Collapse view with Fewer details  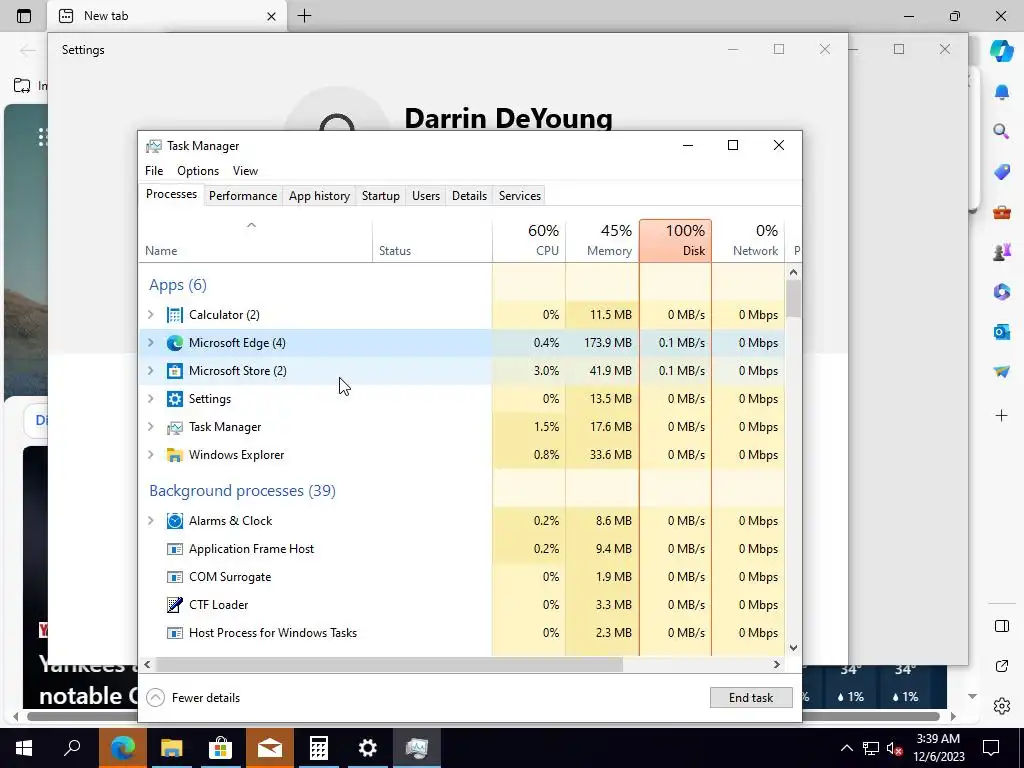coord(194,698)
